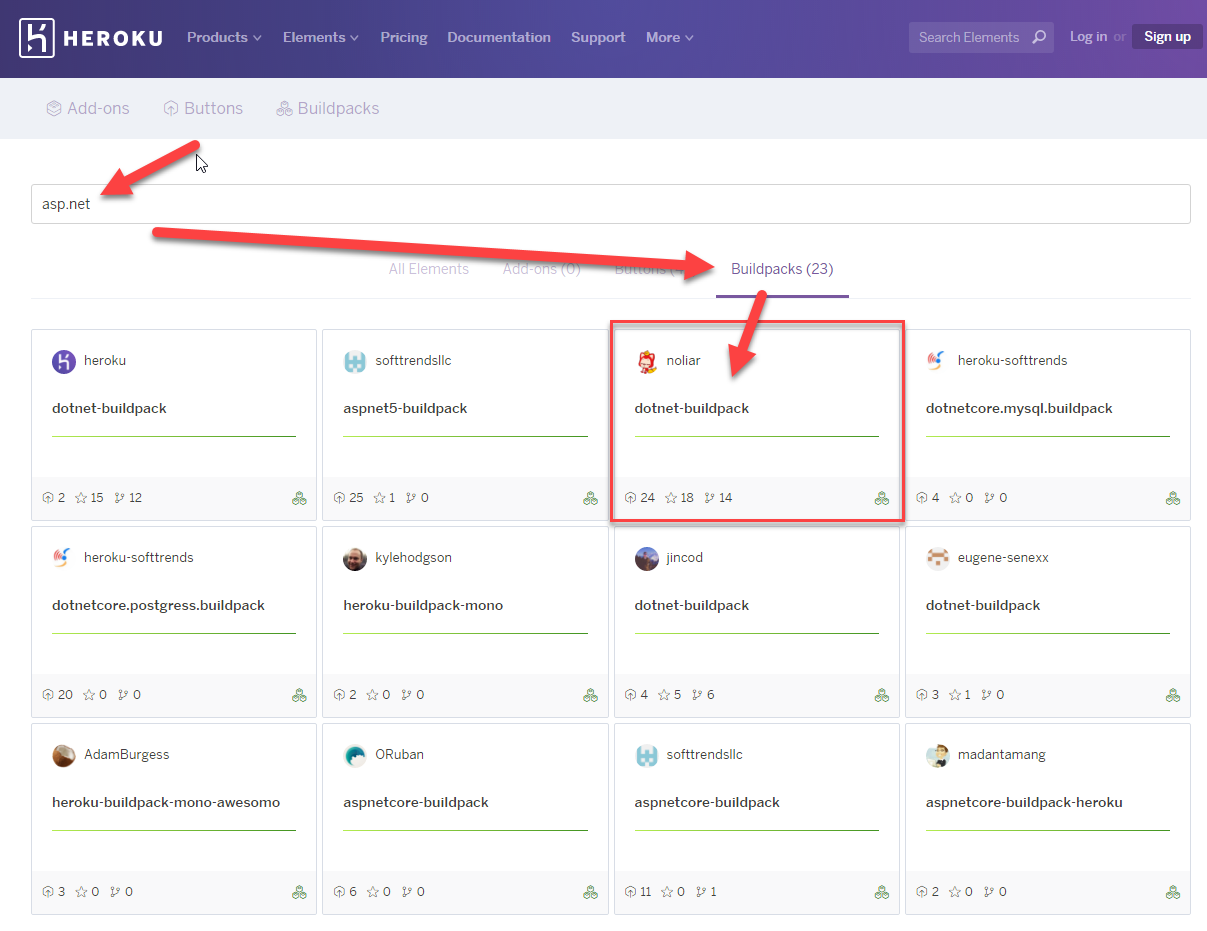Open the heroku-buildpack-mono title

click(423, 605)
